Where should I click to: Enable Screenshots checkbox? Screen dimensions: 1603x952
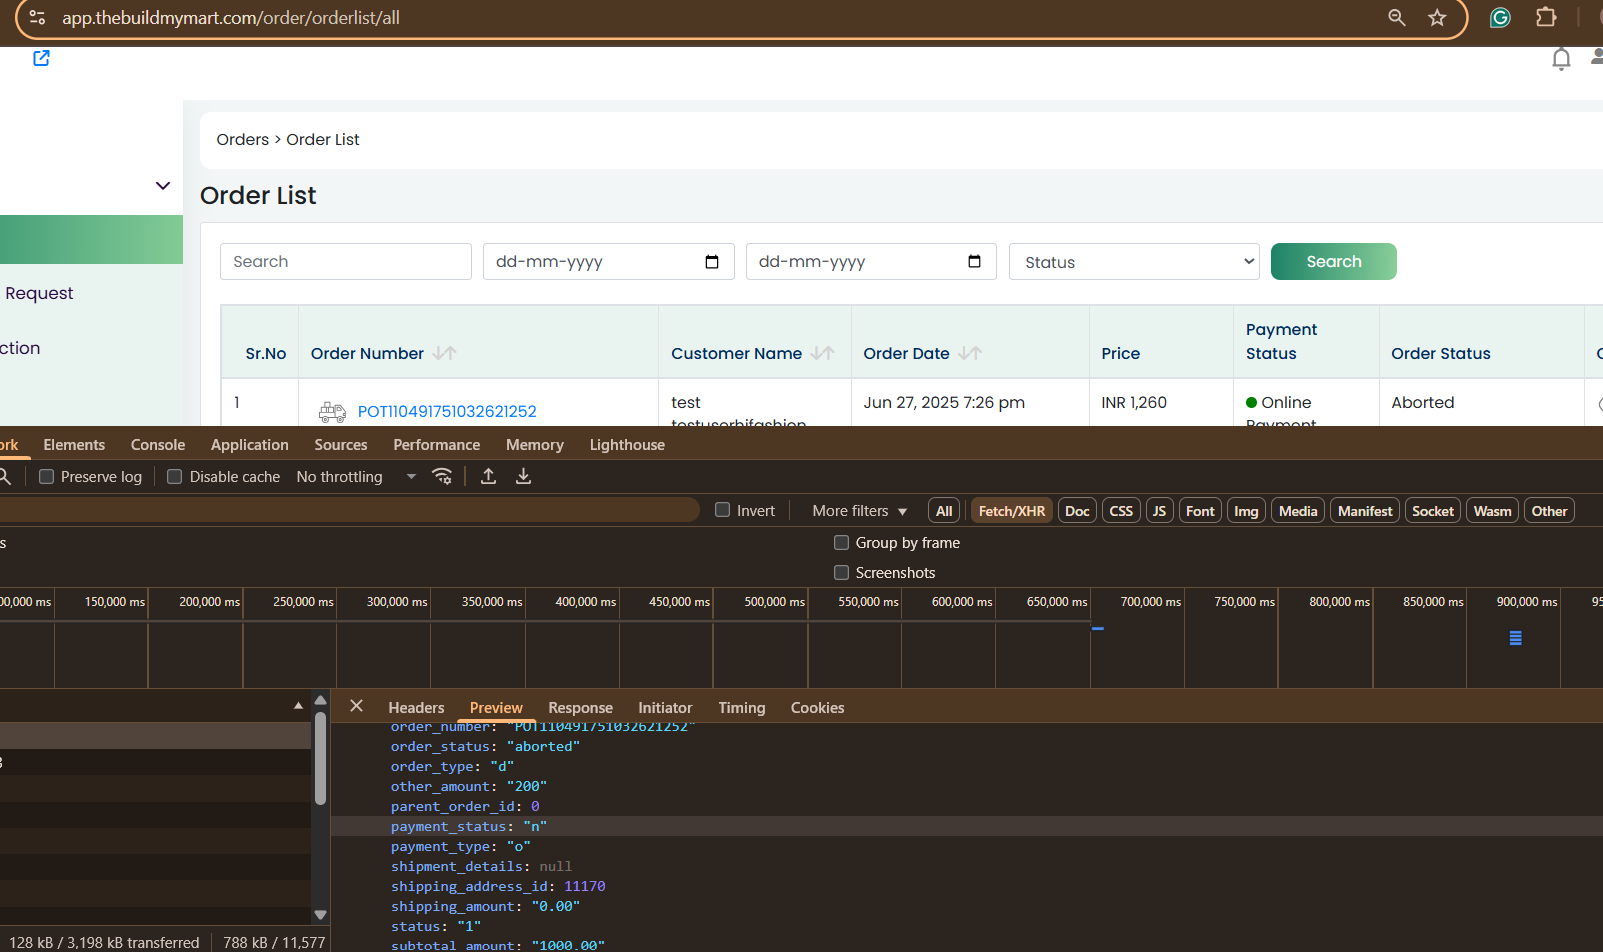842,572
